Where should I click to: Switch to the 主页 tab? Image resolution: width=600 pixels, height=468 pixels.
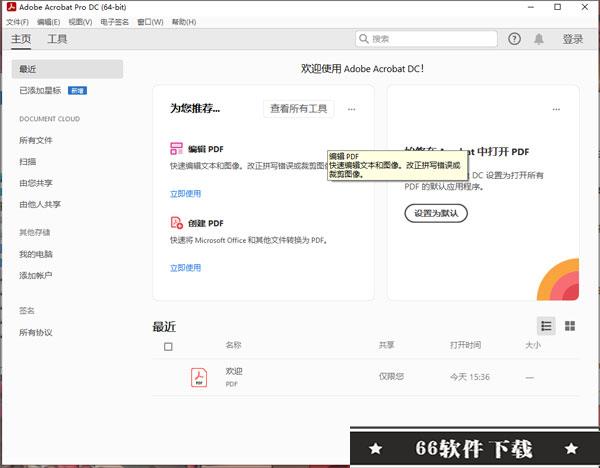pos(21,39)
